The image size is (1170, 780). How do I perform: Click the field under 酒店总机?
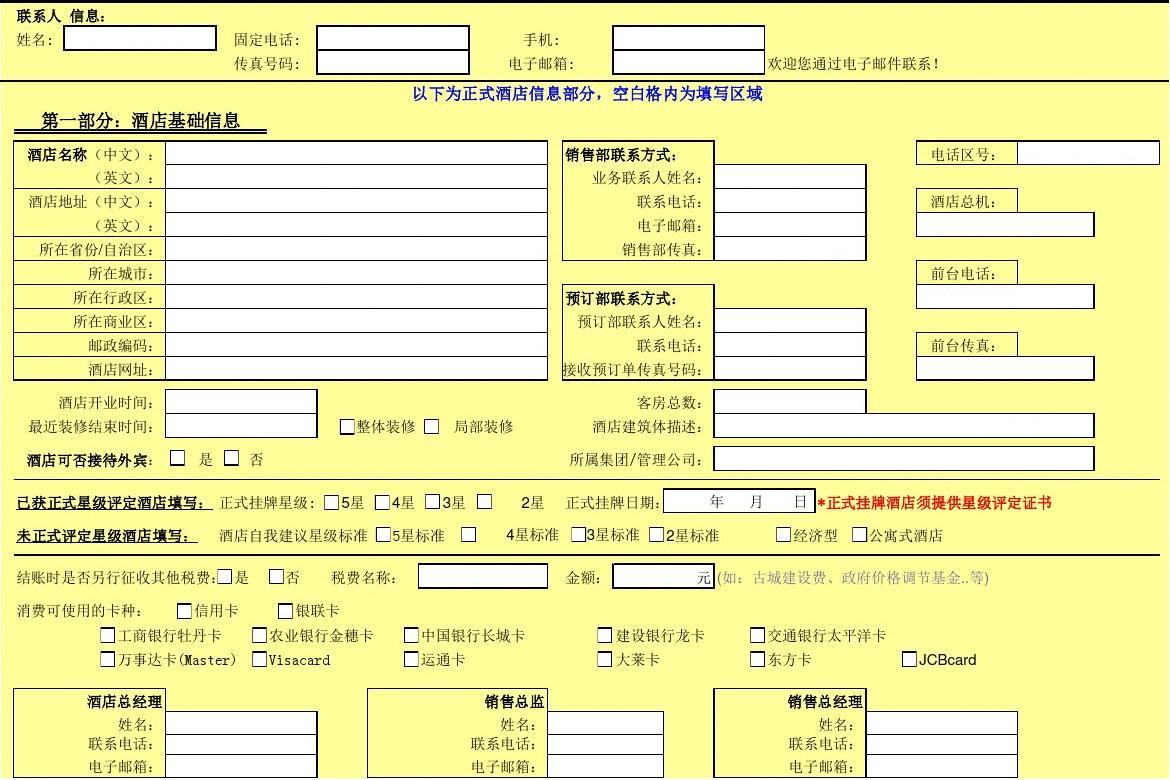coord(1005,225)
